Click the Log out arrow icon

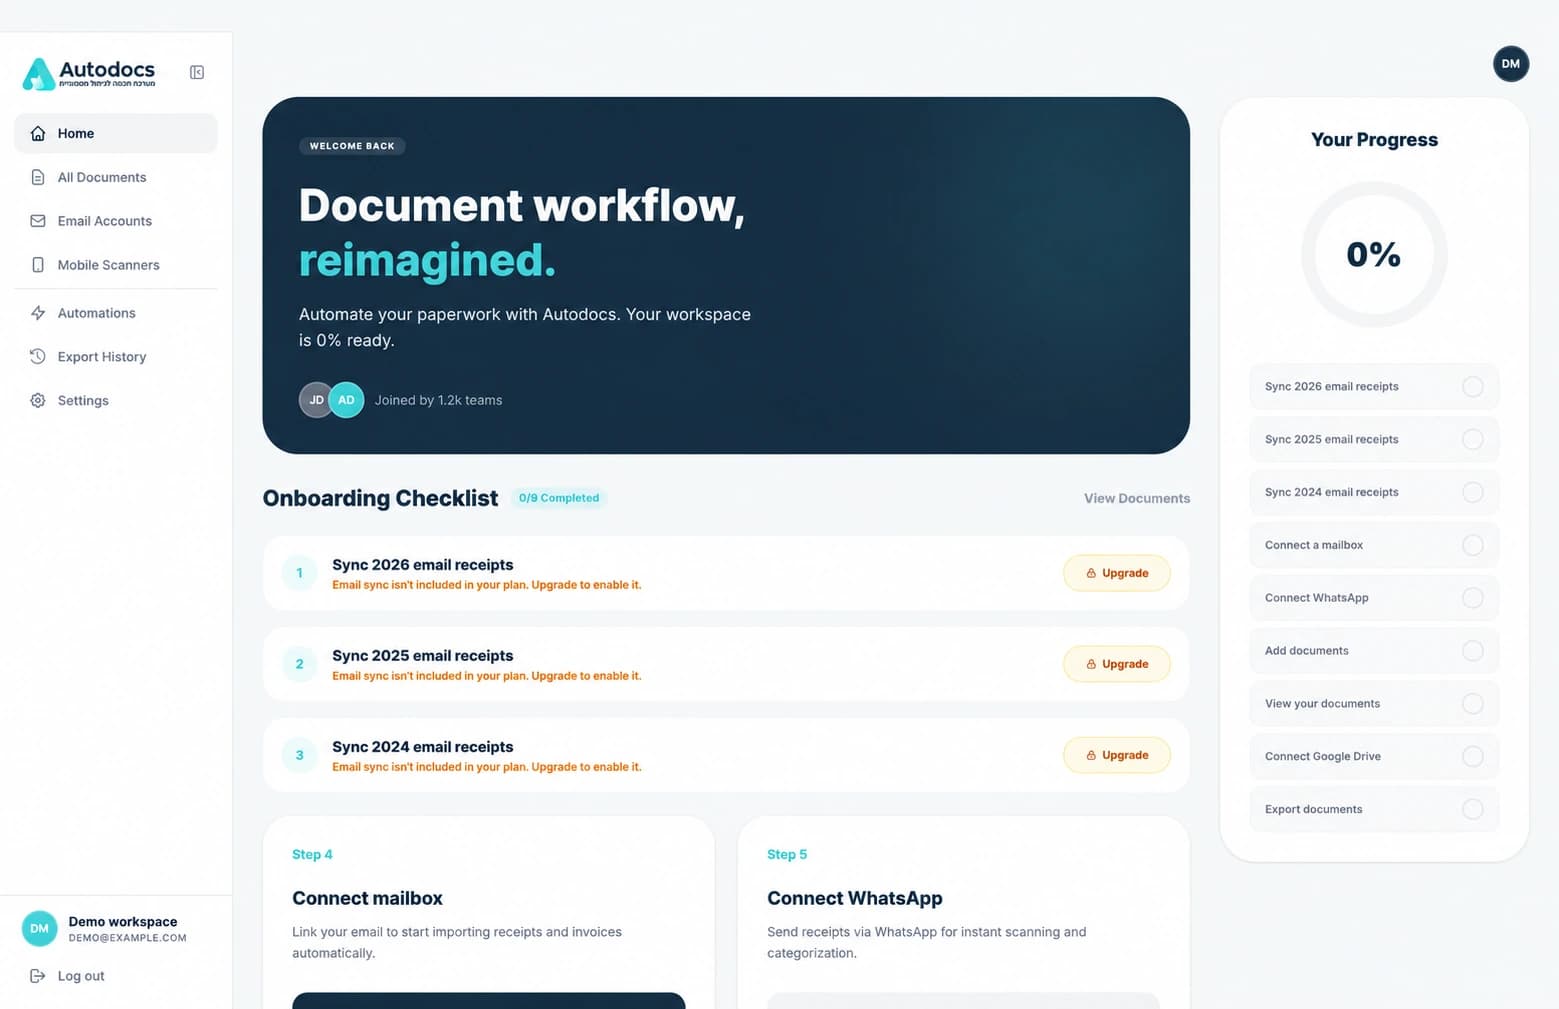(x=38, y=976)
